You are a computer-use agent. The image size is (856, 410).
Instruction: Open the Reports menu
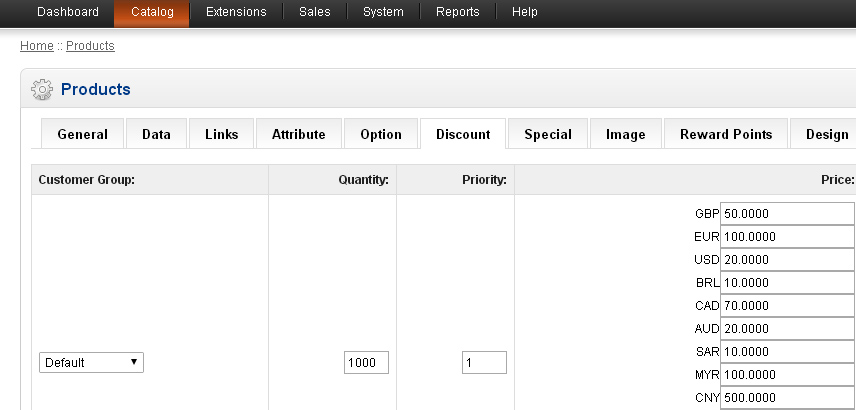click(457, 12)
